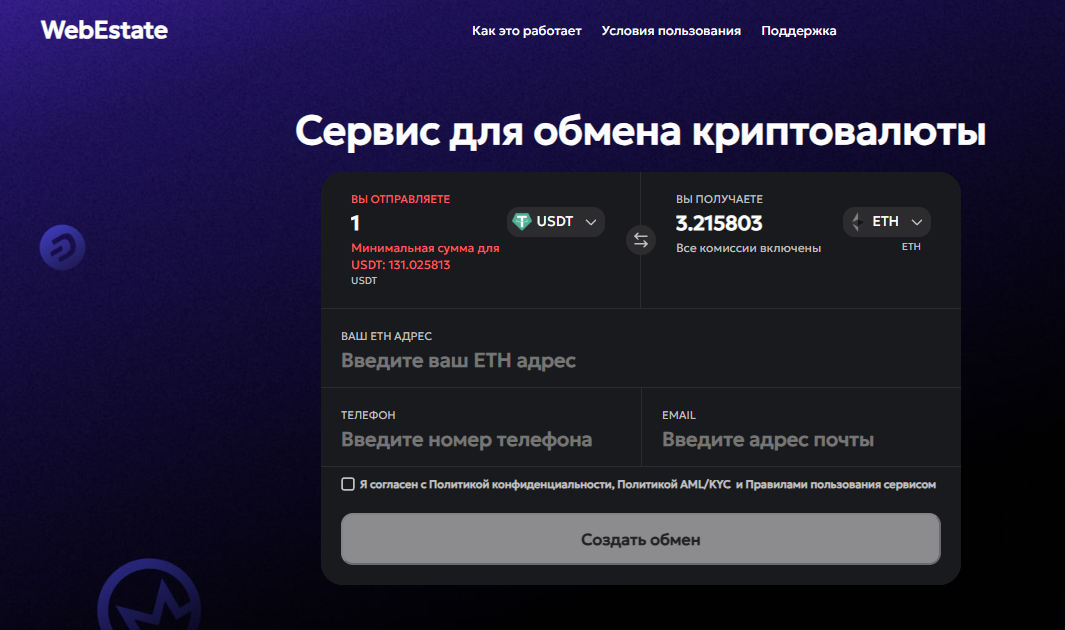Swap currencies with the exchange arrows icon
The image size is (1065, 630).
pos(640,240)
